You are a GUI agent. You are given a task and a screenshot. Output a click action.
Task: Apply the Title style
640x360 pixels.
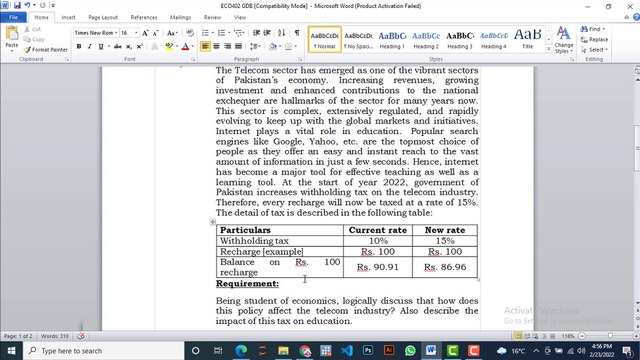[527, 40]
